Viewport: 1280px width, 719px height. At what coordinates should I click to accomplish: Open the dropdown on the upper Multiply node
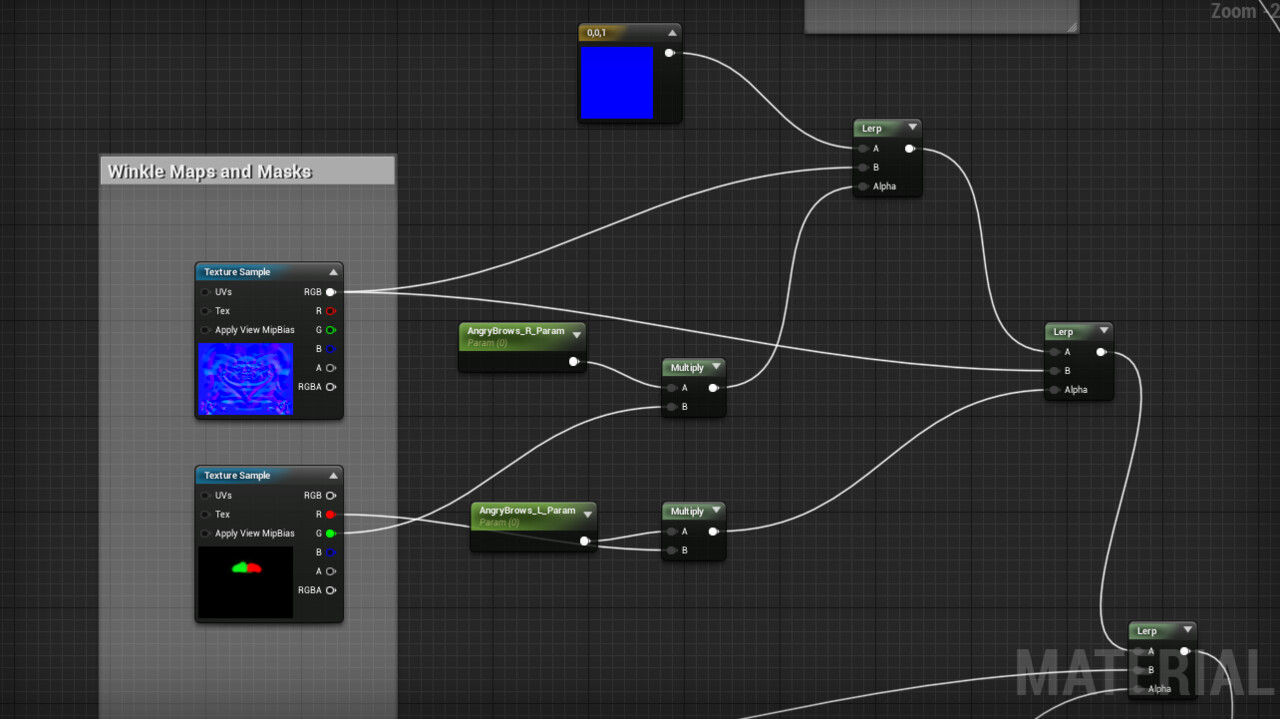(x=716, y=367)
